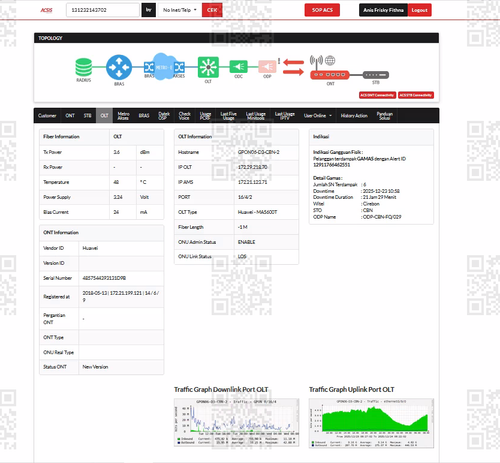This screenshot has width=500, height=463.
Task: Click the green ODC icon
Action: pyautogui.click(x=238, y=67)
